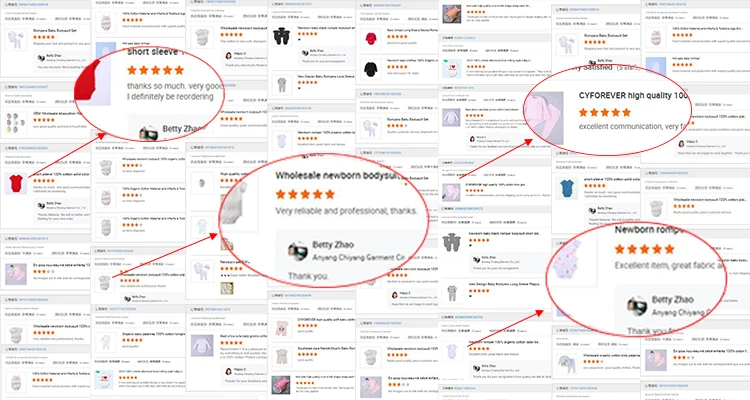The image size is (750, 400).
Task: Select the red long sleeve bodysuit thumbnail
Action: pos(371,39)
